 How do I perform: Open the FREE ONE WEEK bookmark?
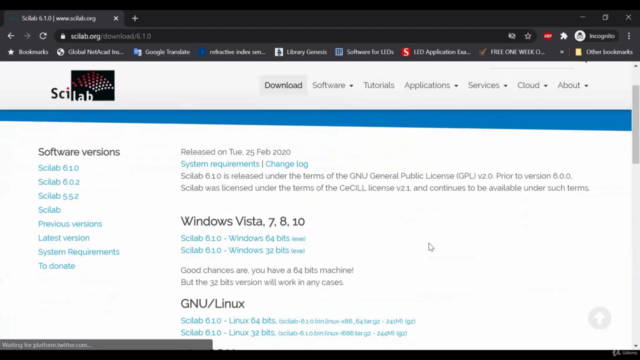(512, 52)
